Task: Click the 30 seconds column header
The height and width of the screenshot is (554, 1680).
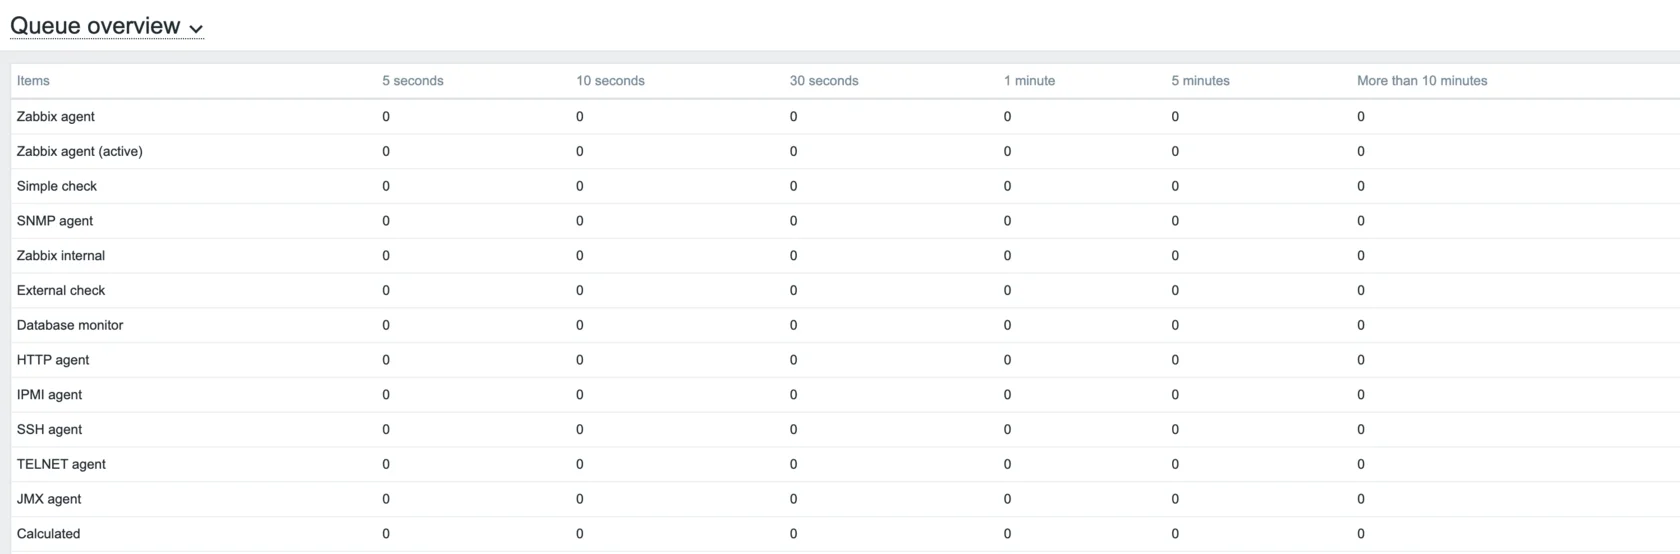Action: (x=824, y=81)
